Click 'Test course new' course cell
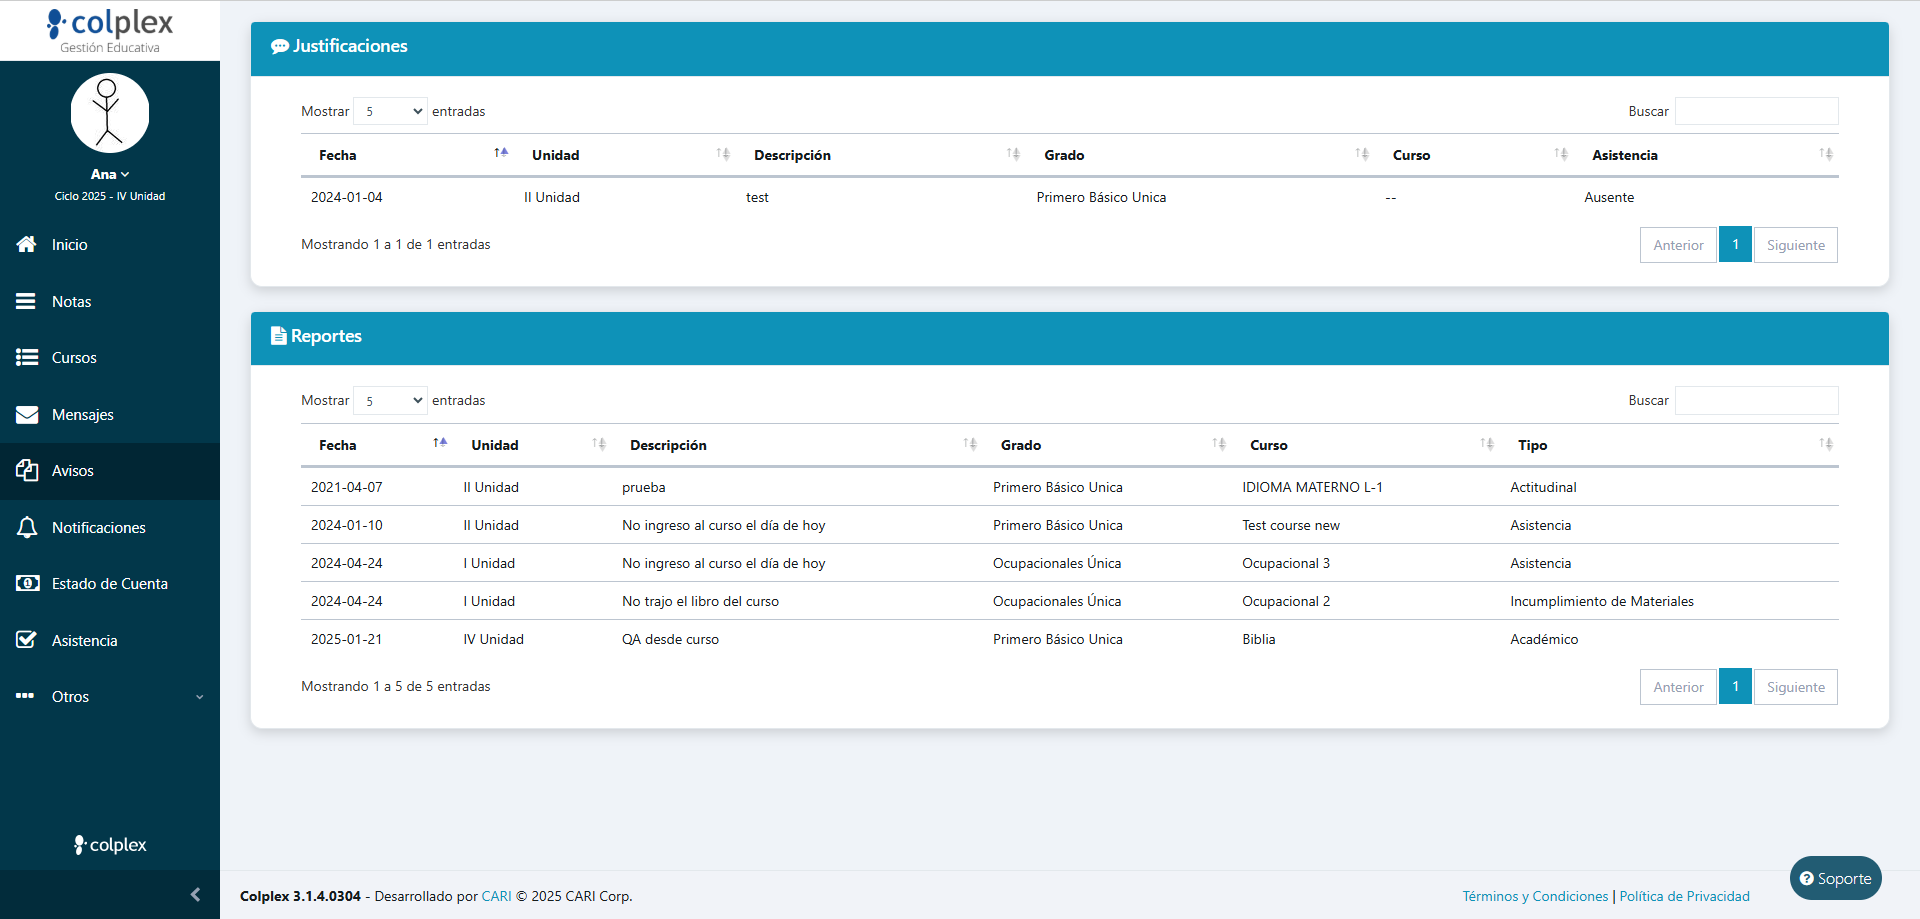The height and width of the screenshot is (919, 1920). (1291, 525)
